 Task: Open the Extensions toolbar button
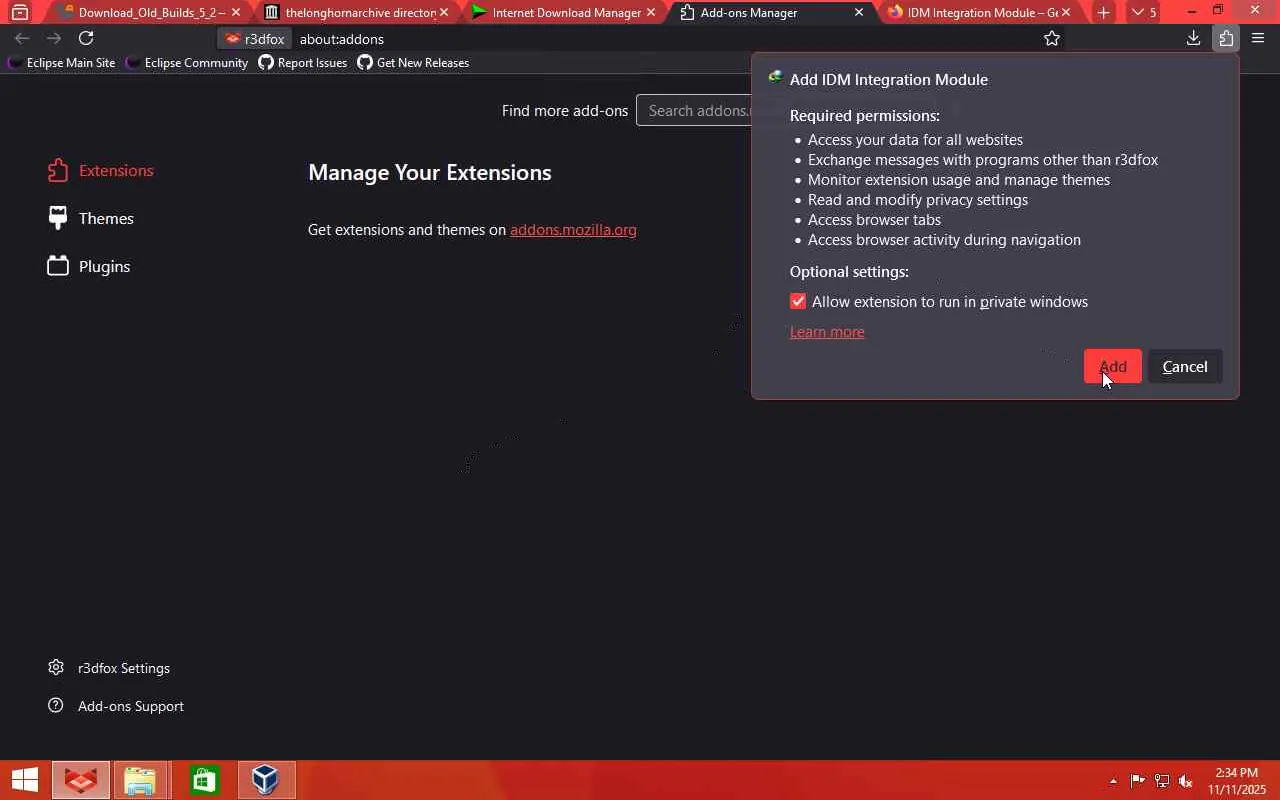point(1226,39)
